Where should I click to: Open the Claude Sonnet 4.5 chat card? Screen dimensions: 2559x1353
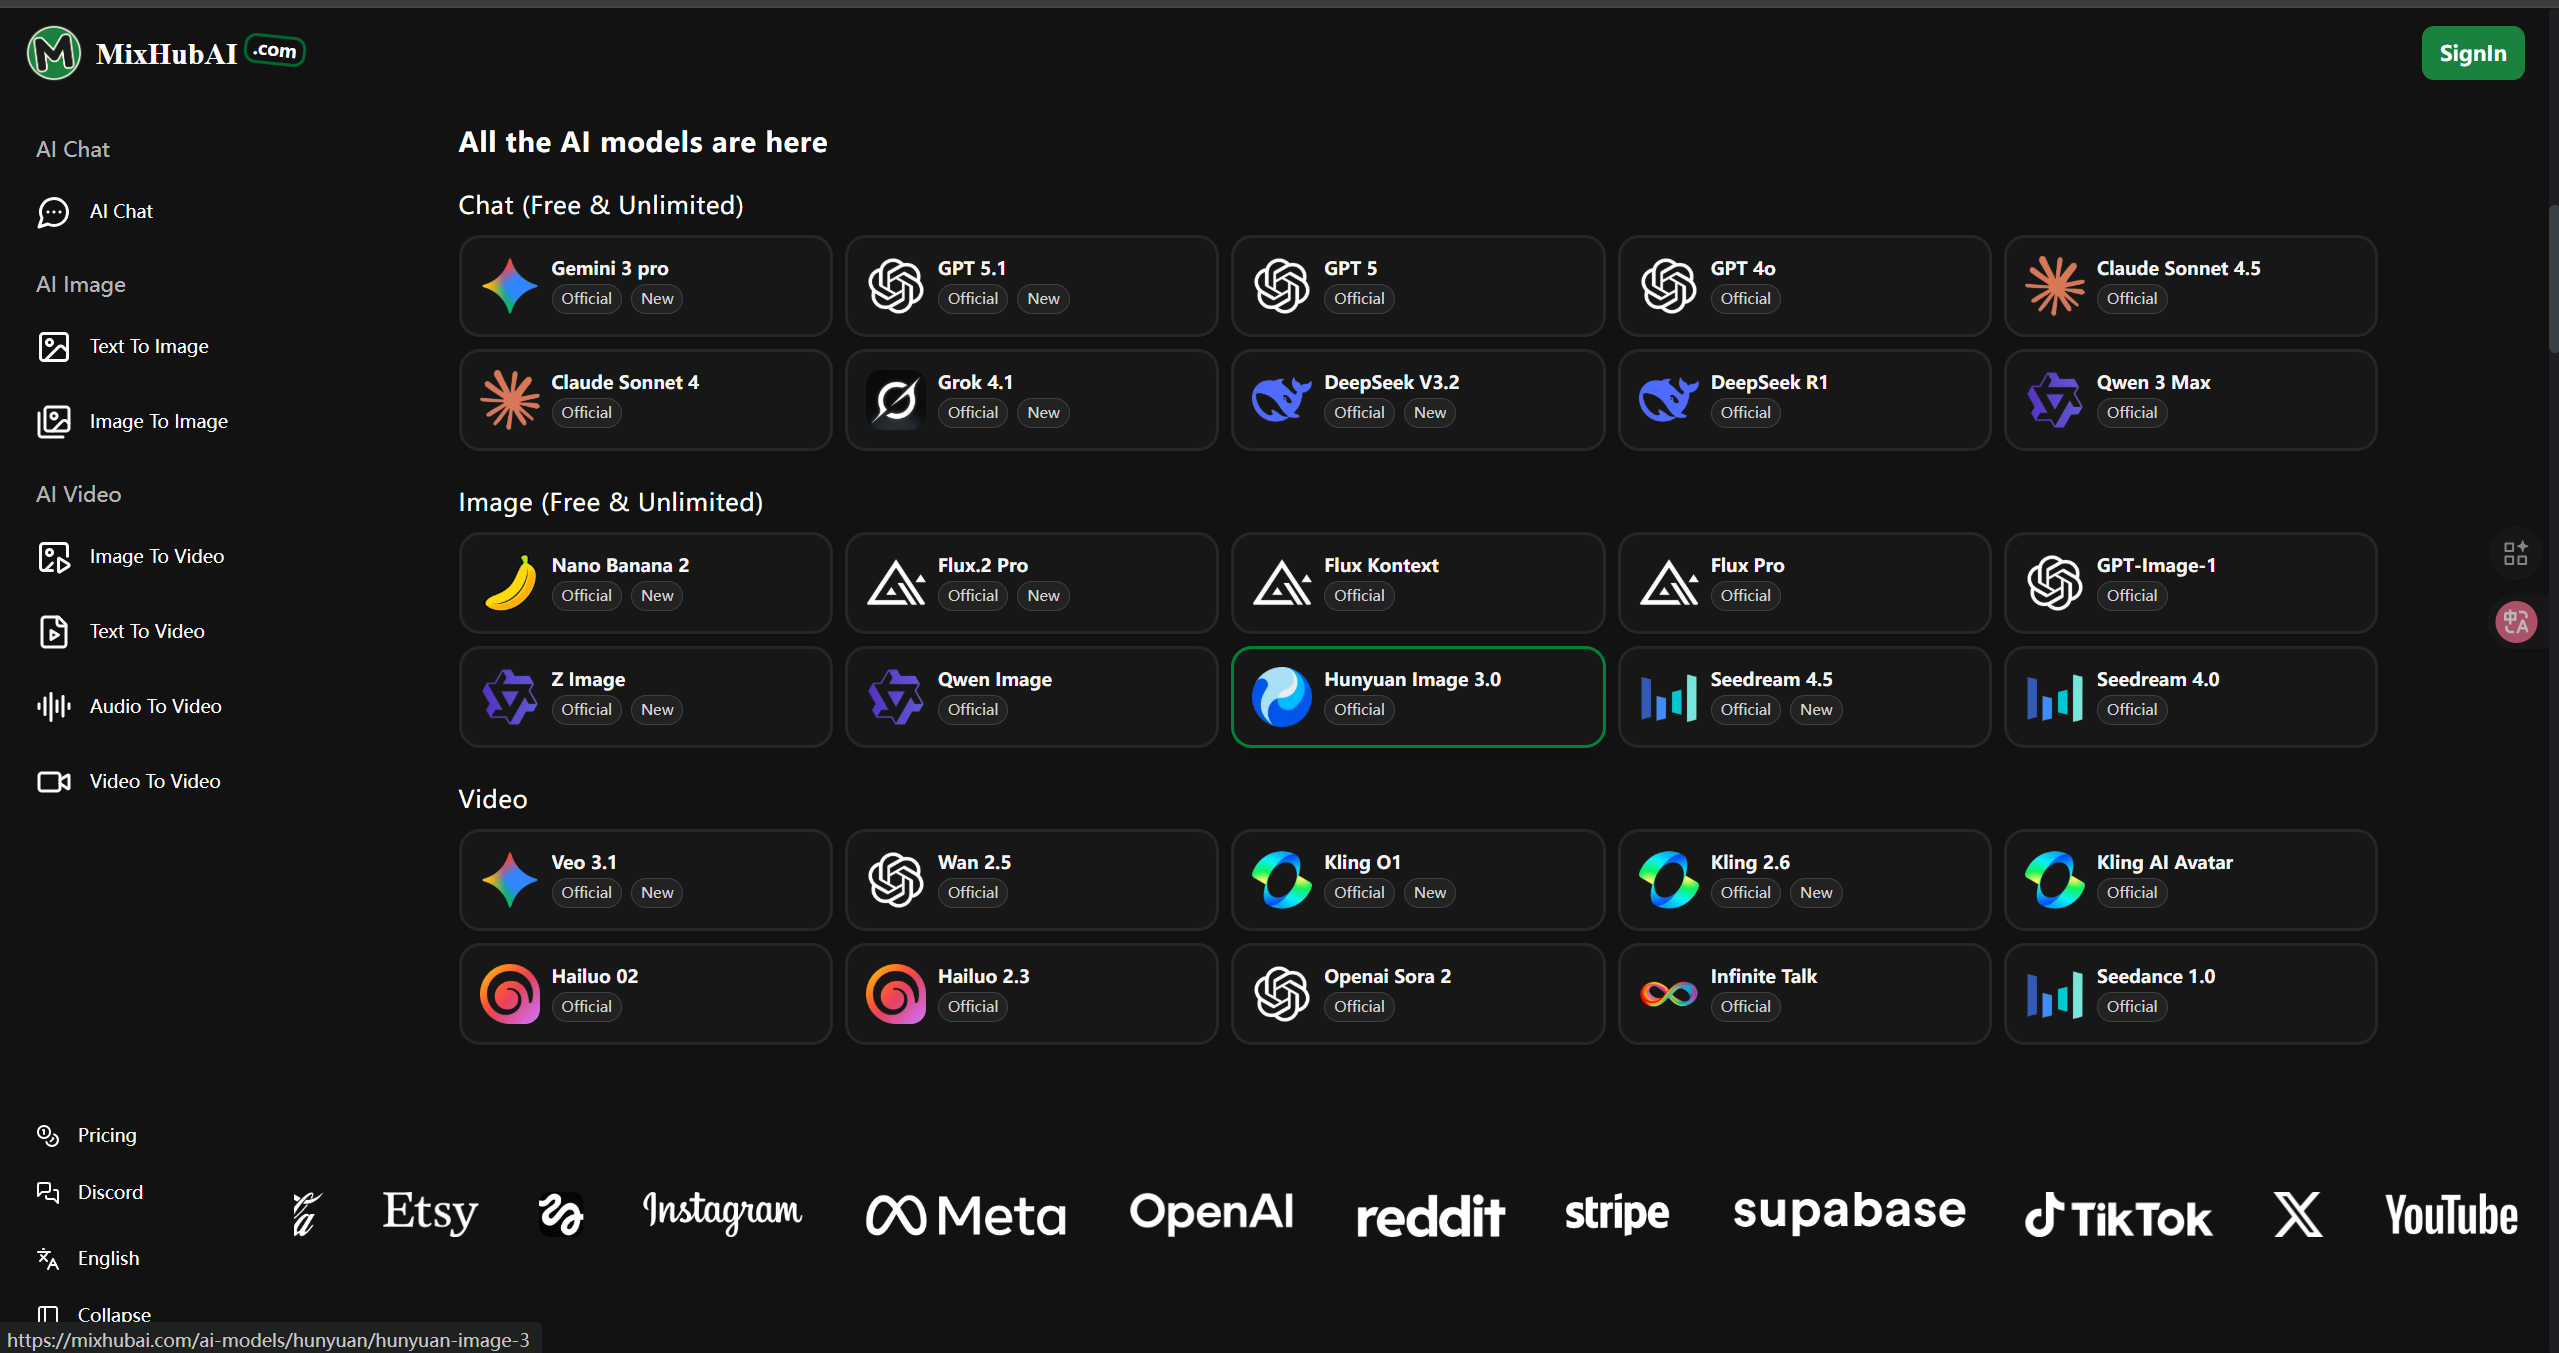[x=2190, y=286]
